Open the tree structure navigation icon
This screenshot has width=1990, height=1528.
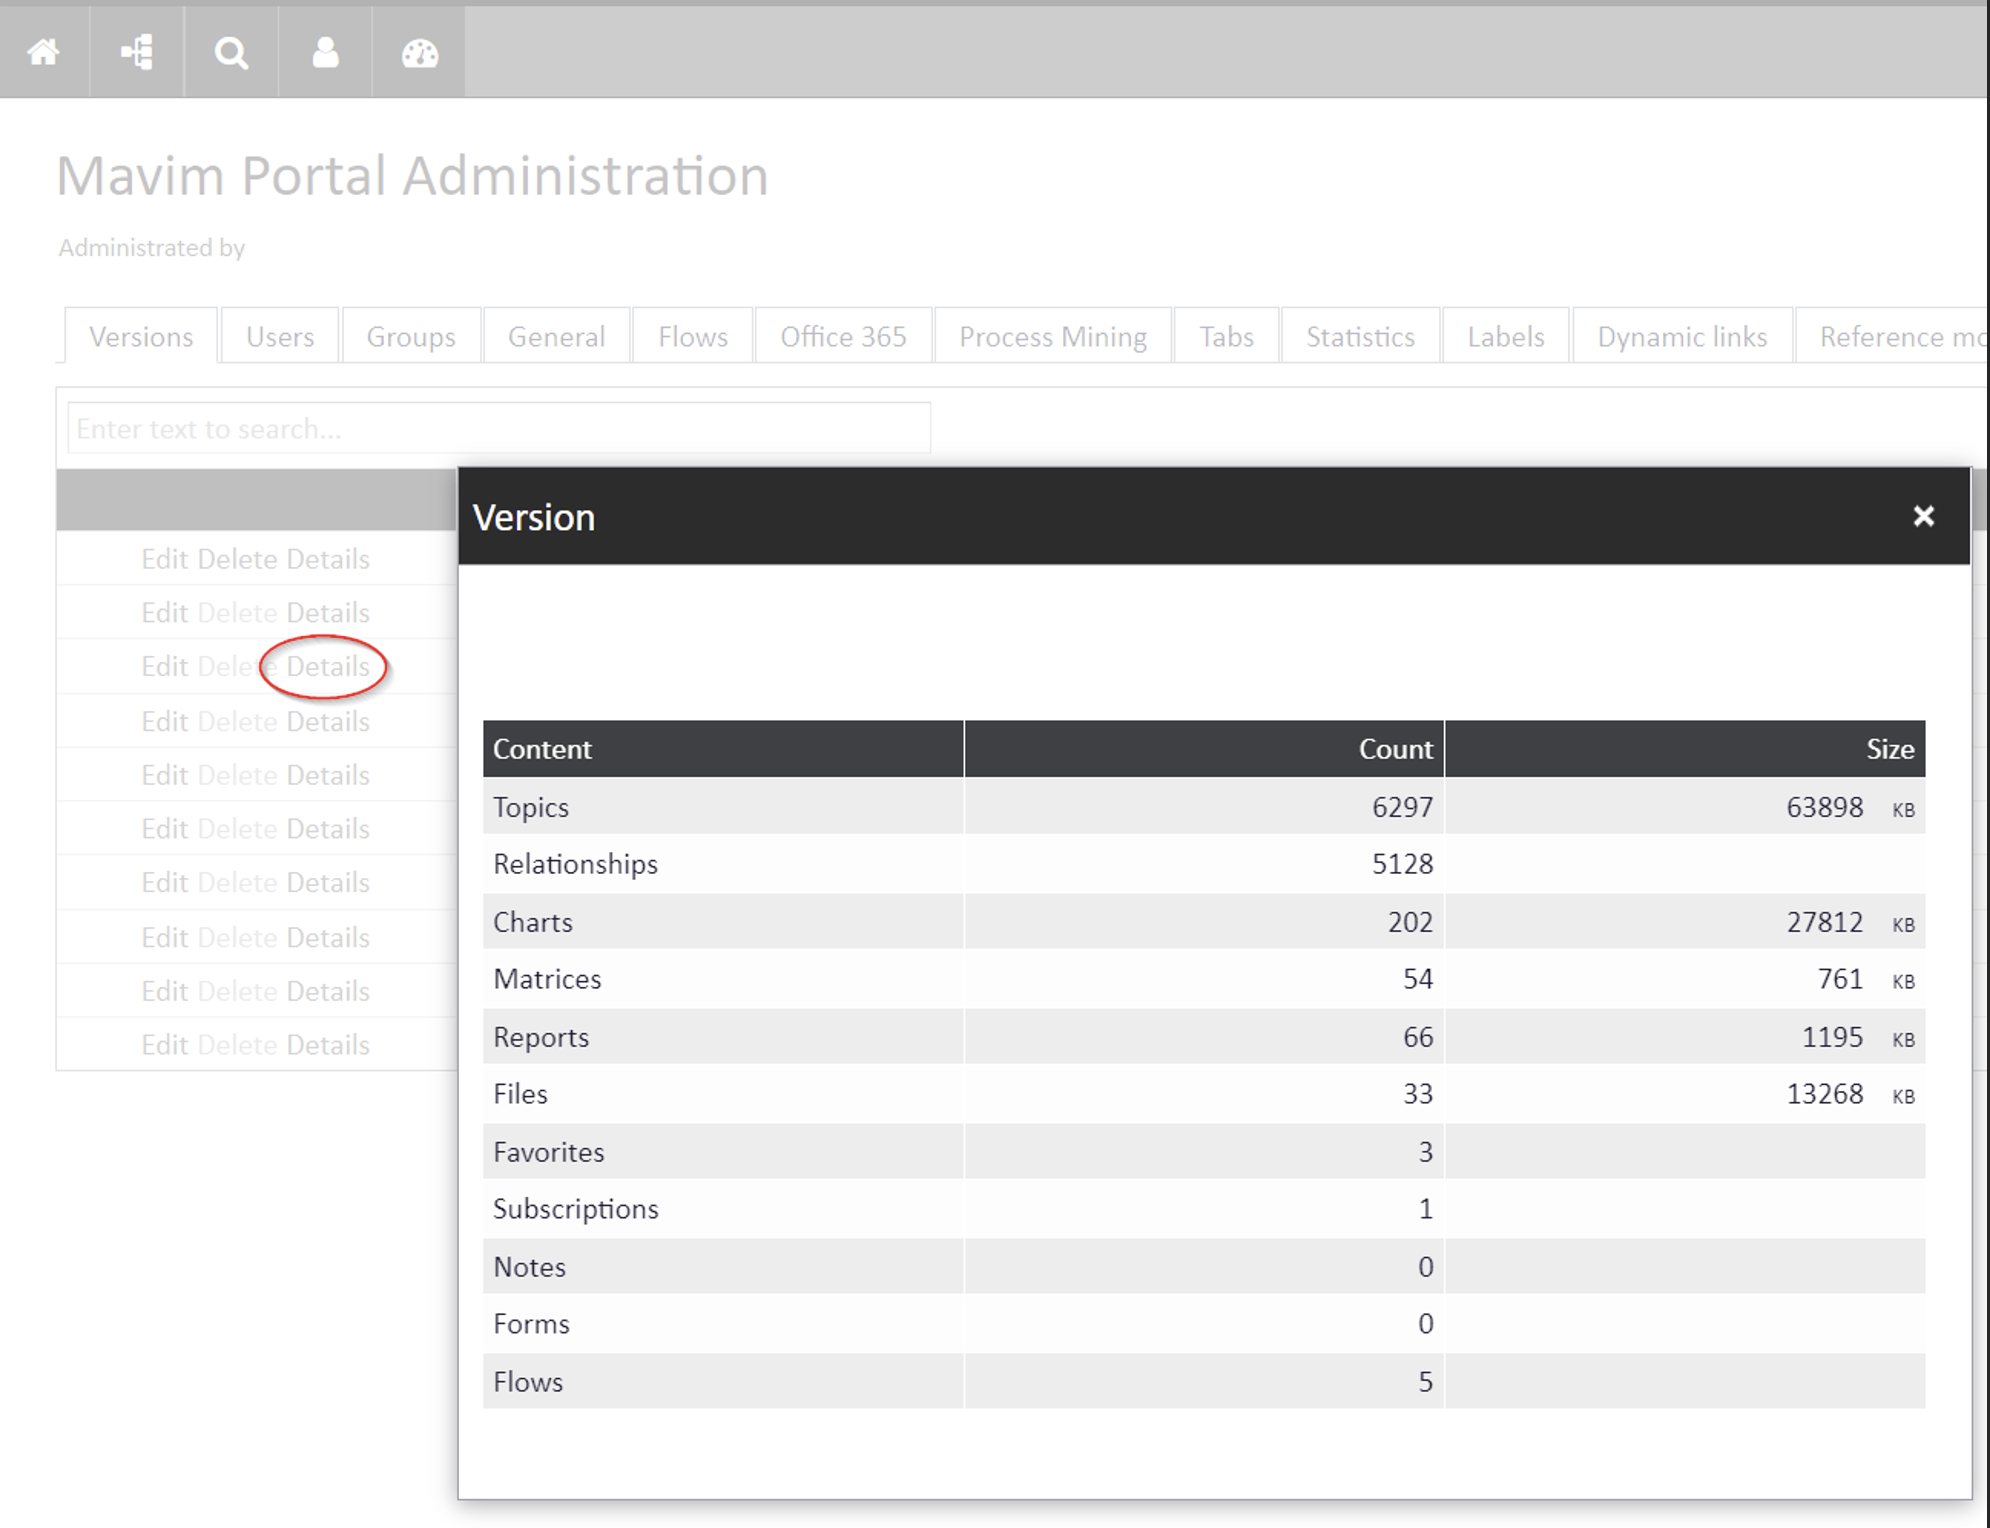point(137,52)
